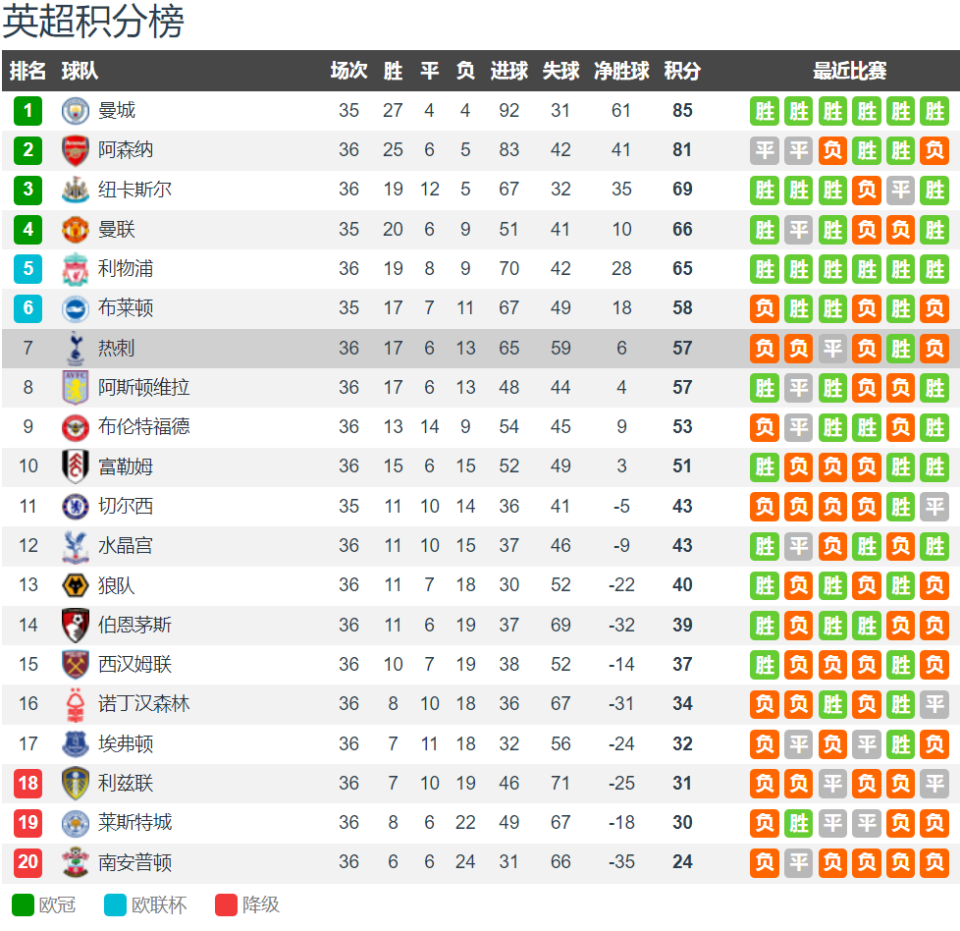Image resolution: width=960 pixels, height=931 pixels.
Task: Open the 布莱顿 team link
Action: (126, 308)
